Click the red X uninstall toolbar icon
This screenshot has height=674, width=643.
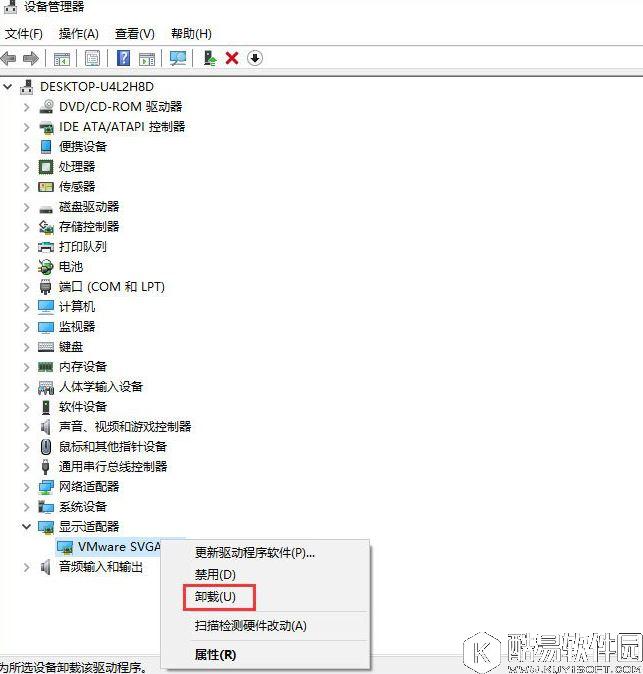coord(232,58)
